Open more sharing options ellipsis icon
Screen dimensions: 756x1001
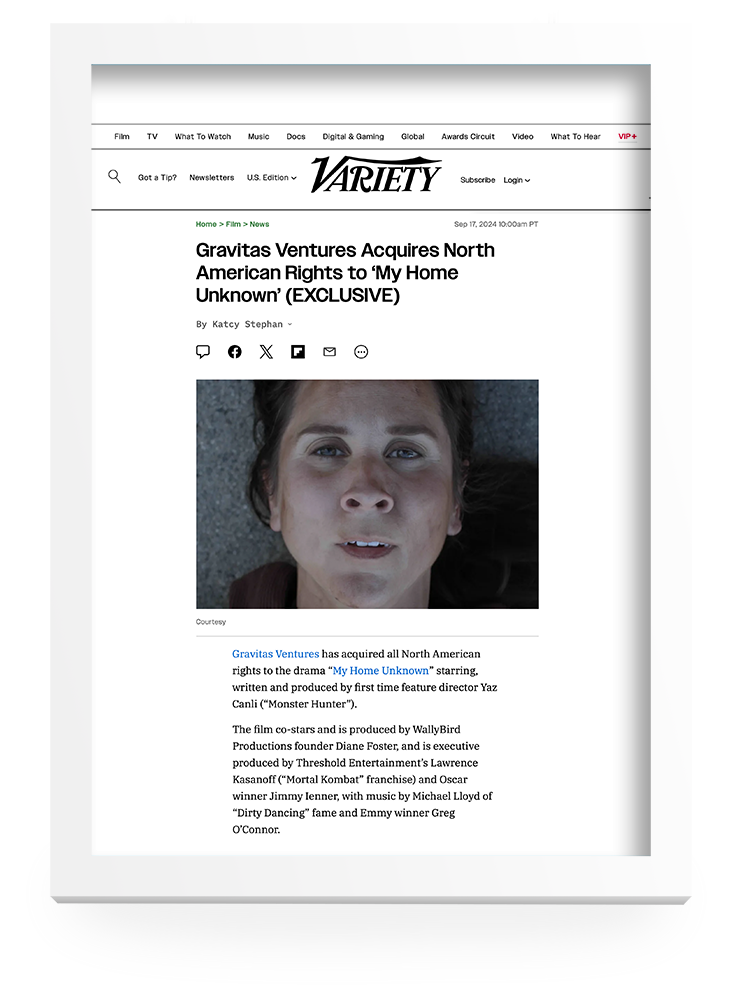point(361,352)
